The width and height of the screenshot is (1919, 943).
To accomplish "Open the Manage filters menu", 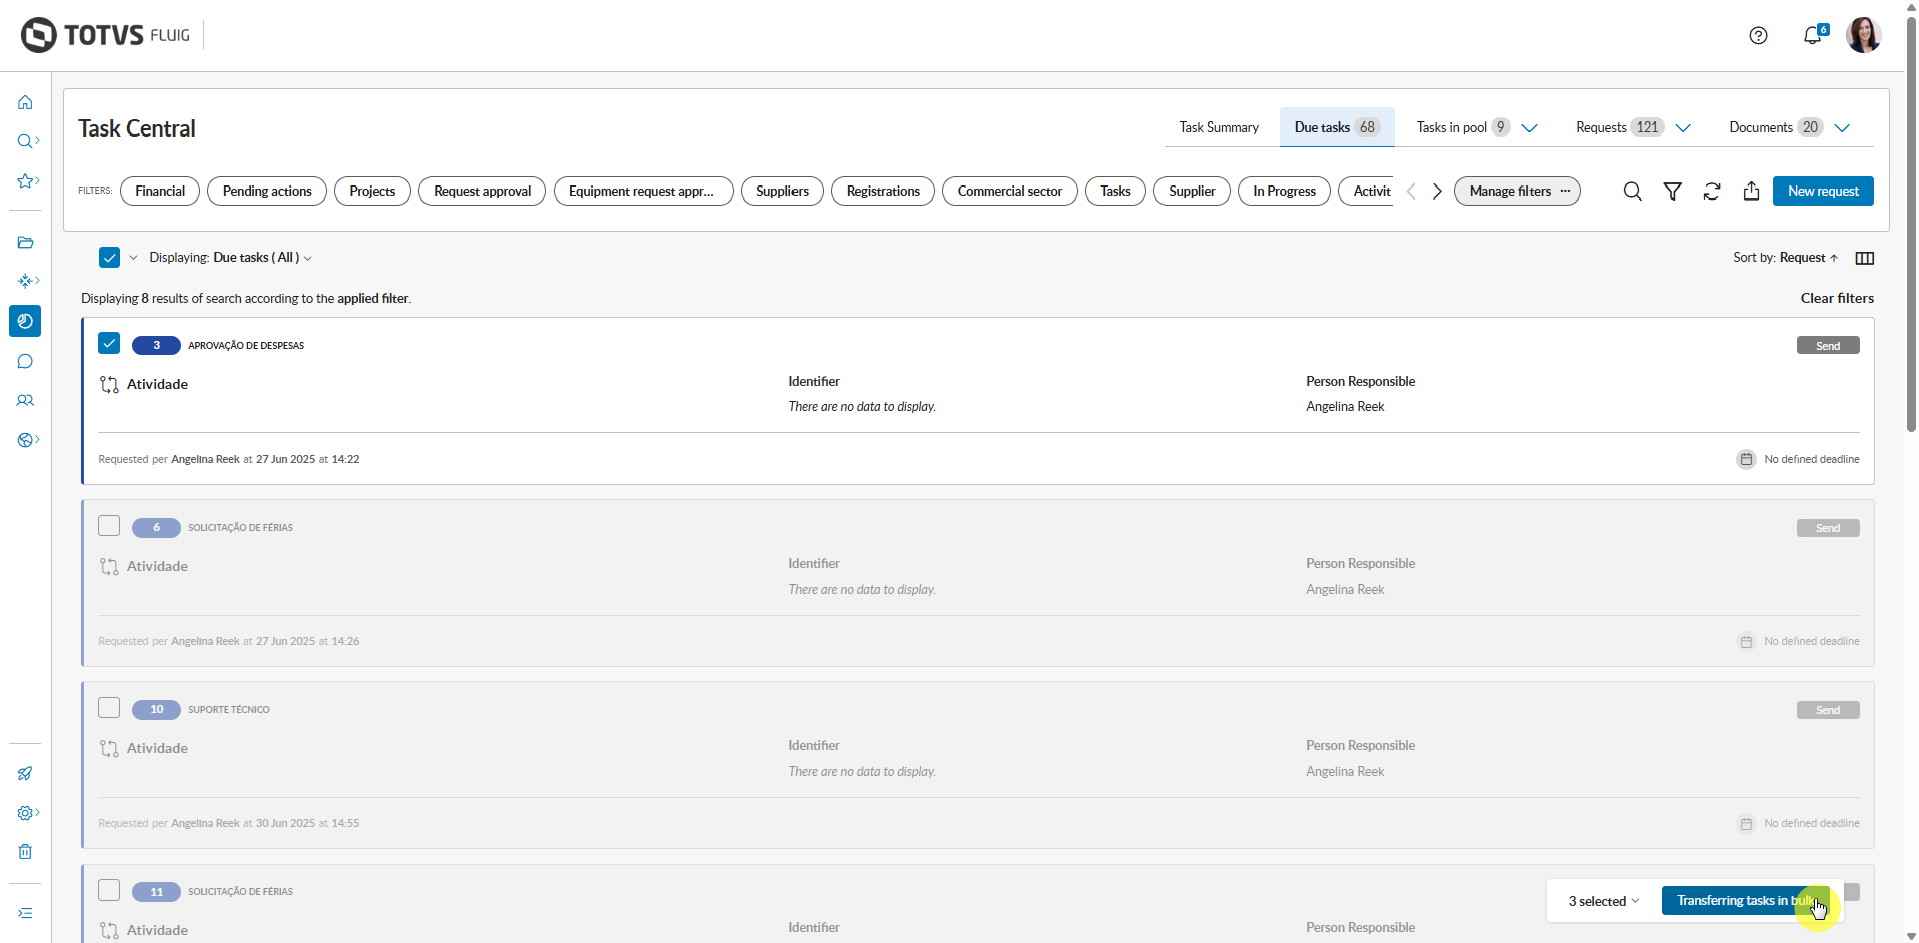I will coord(1517,191).
